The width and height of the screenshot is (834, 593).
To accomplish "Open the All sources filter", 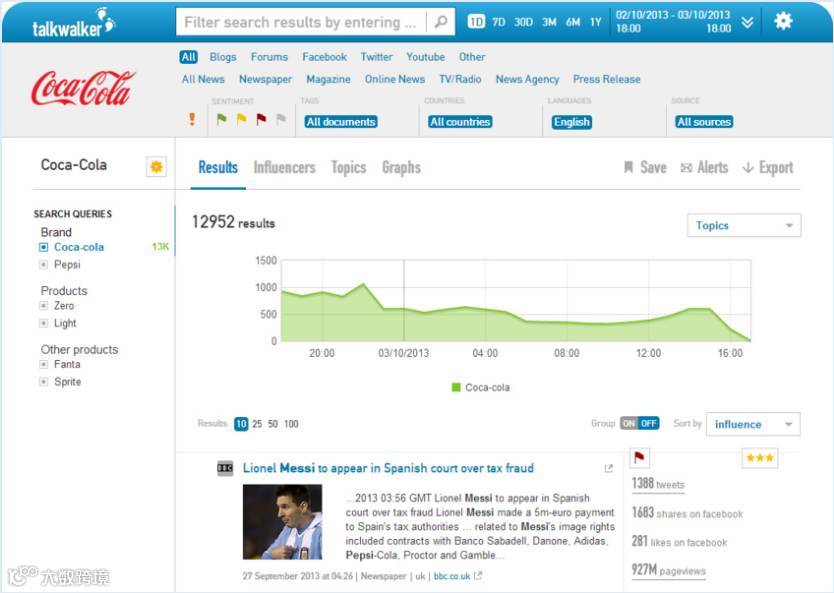I will tap(704, 122).
